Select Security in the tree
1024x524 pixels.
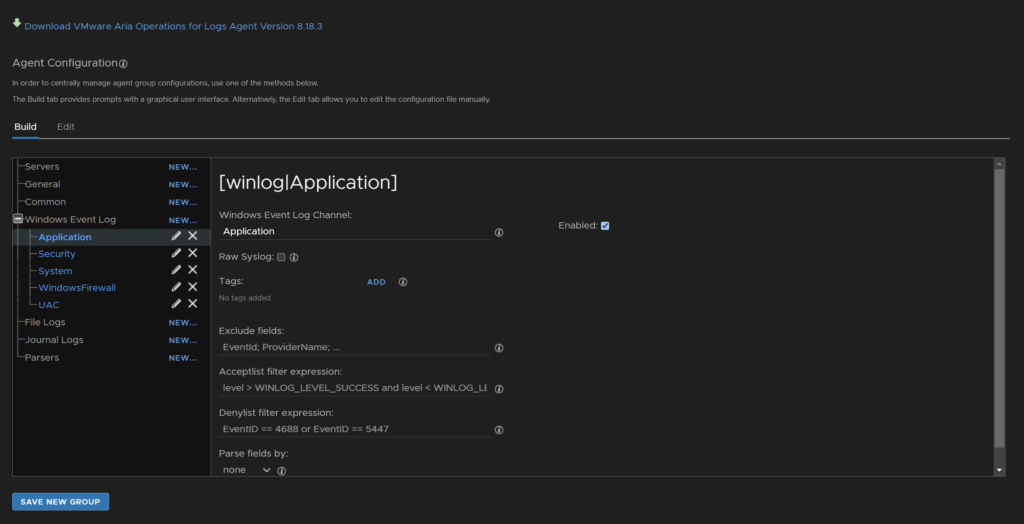[57, 254]
